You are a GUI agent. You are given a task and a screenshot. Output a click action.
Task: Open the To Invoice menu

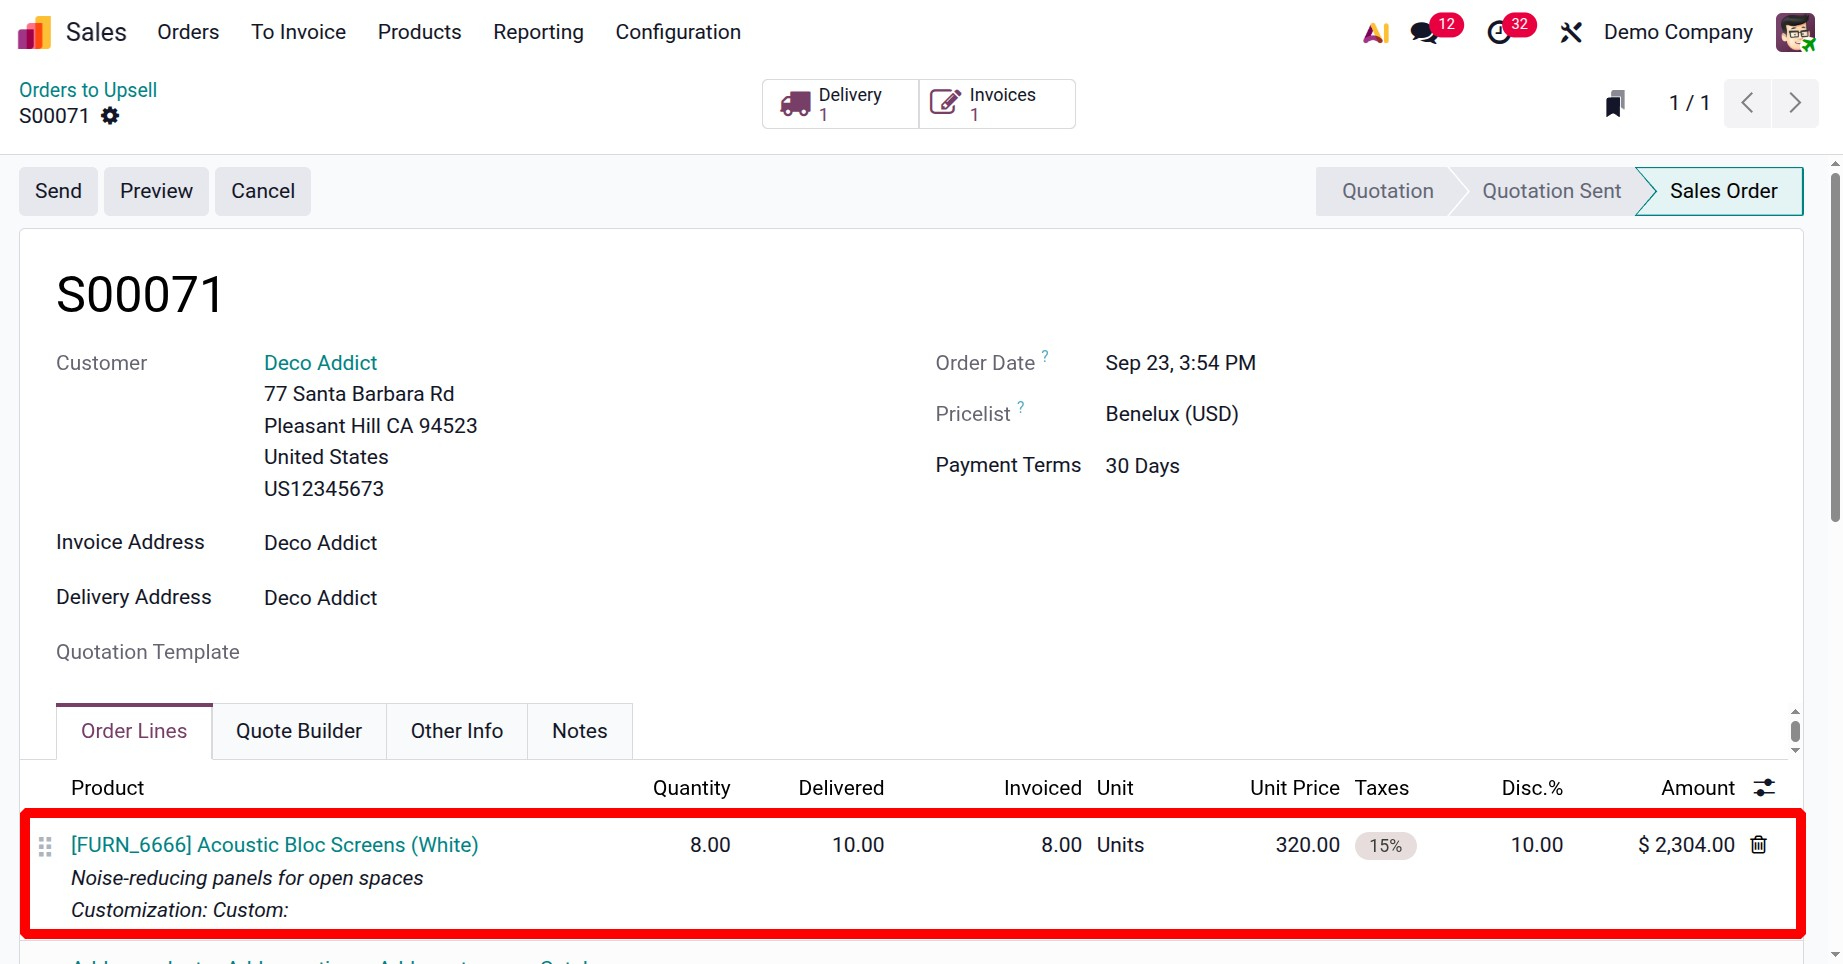pos(298,32)
